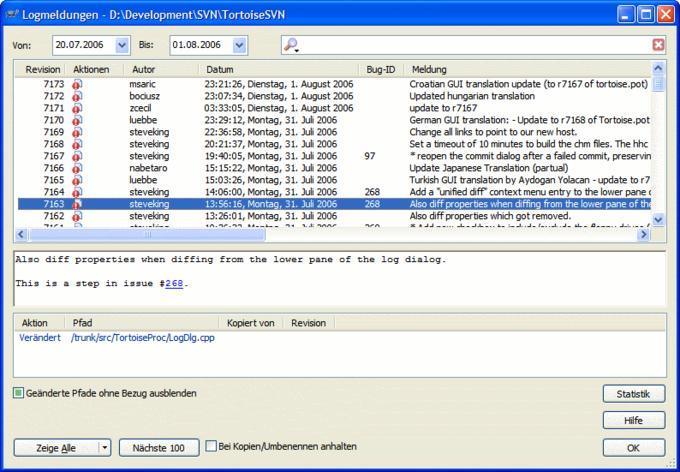
Task: Click the 'Verändert' action entry
Action: [x=40, y=338]
